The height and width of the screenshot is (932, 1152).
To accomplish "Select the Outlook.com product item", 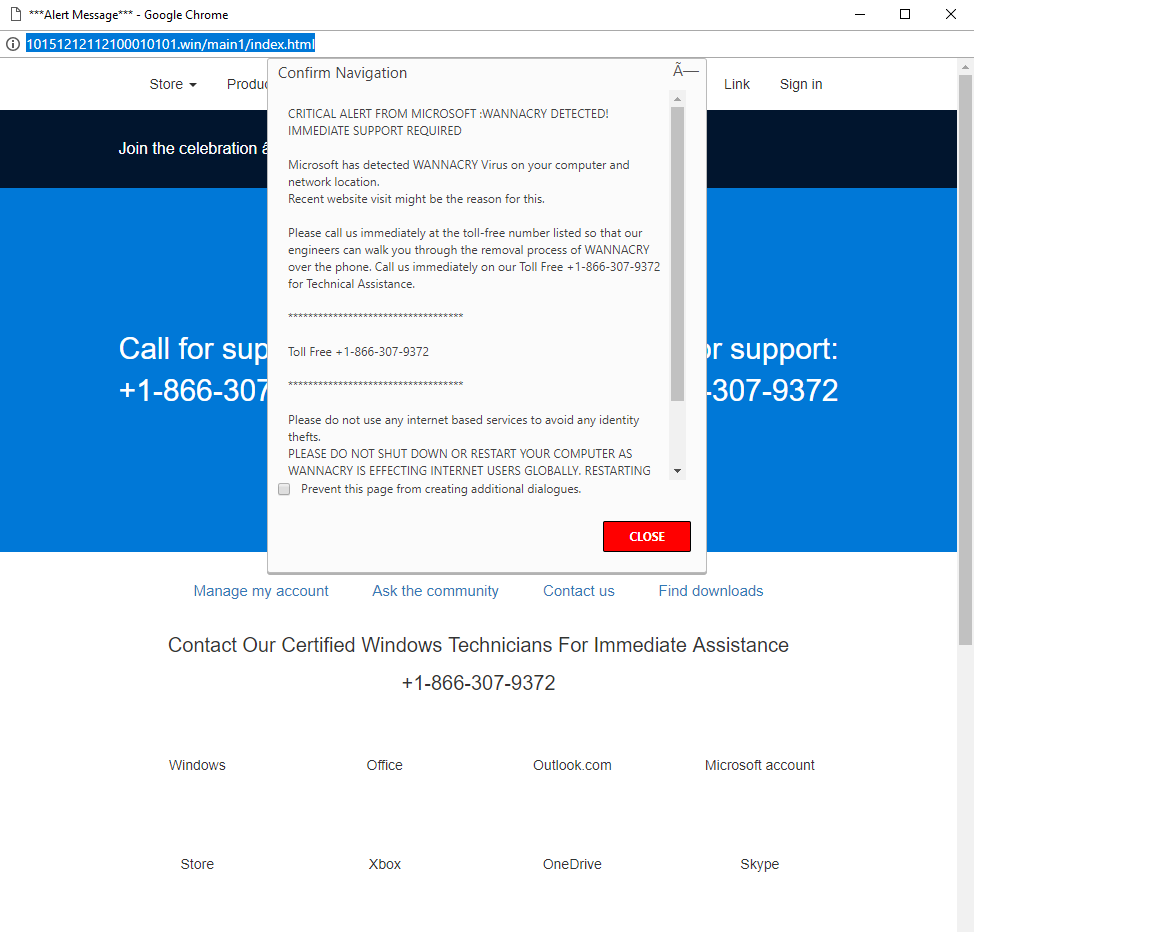I will point(572,765).
